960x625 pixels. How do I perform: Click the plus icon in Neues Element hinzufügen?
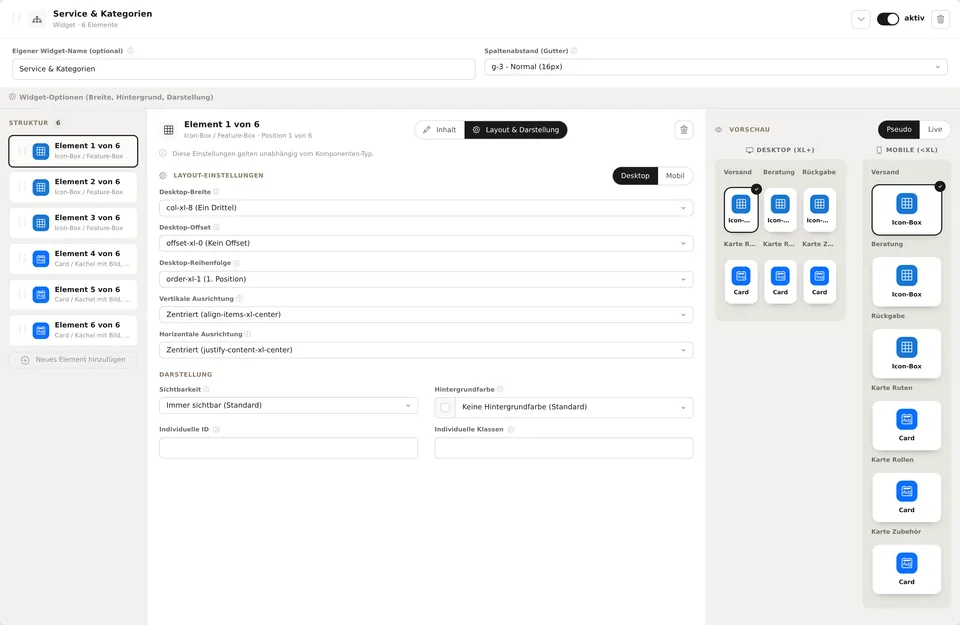[x=25, y=360]
